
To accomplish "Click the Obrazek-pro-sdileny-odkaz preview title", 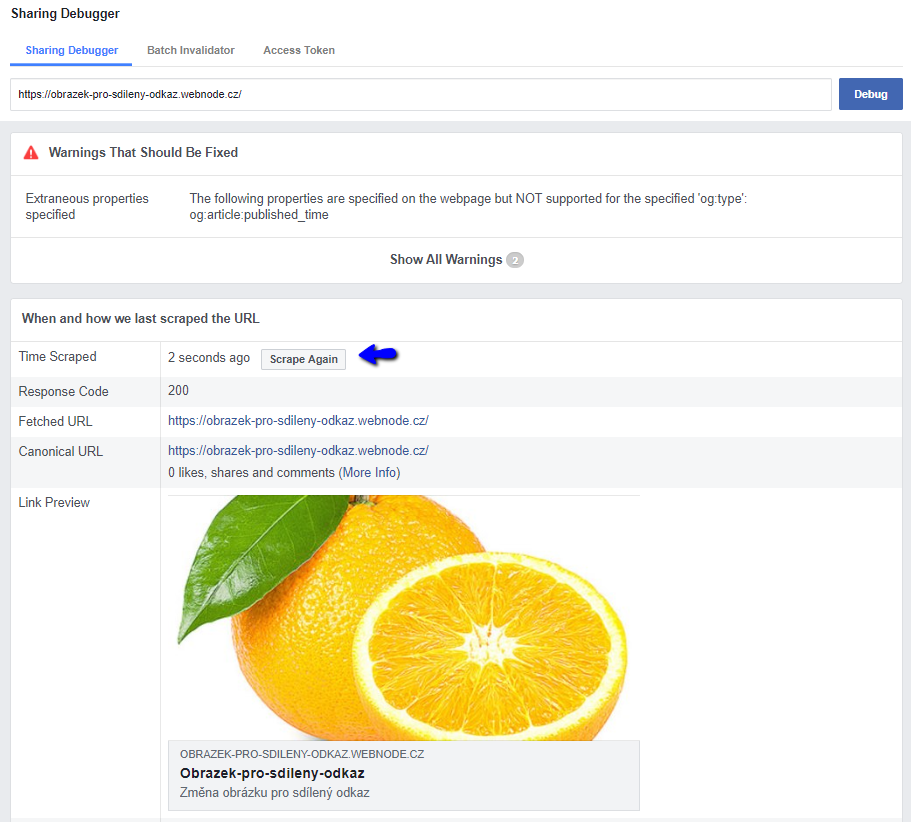I will [x=272, y=773].
